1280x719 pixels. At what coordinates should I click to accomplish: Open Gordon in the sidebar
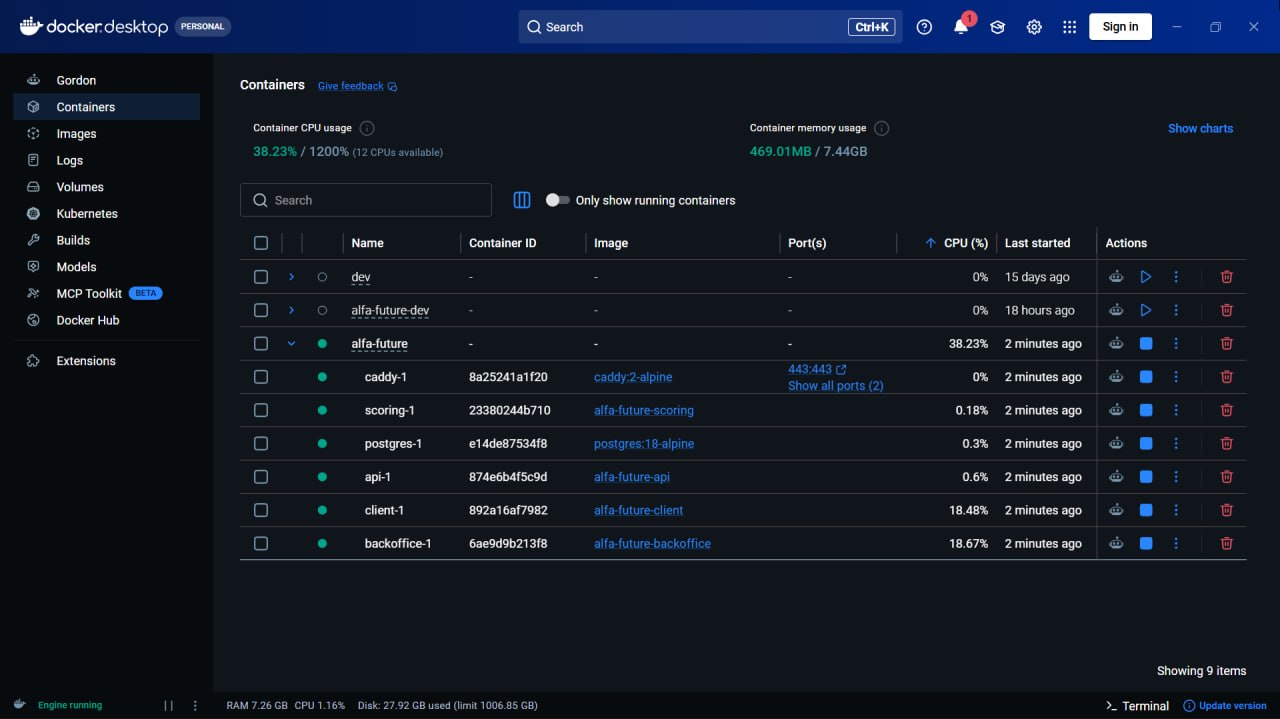(106, 80)
